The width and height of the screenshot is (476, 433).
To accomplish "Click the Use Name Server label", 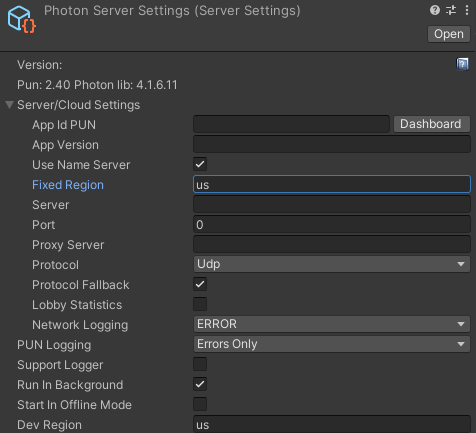I will pyautogui.click(x=81, y=165).
